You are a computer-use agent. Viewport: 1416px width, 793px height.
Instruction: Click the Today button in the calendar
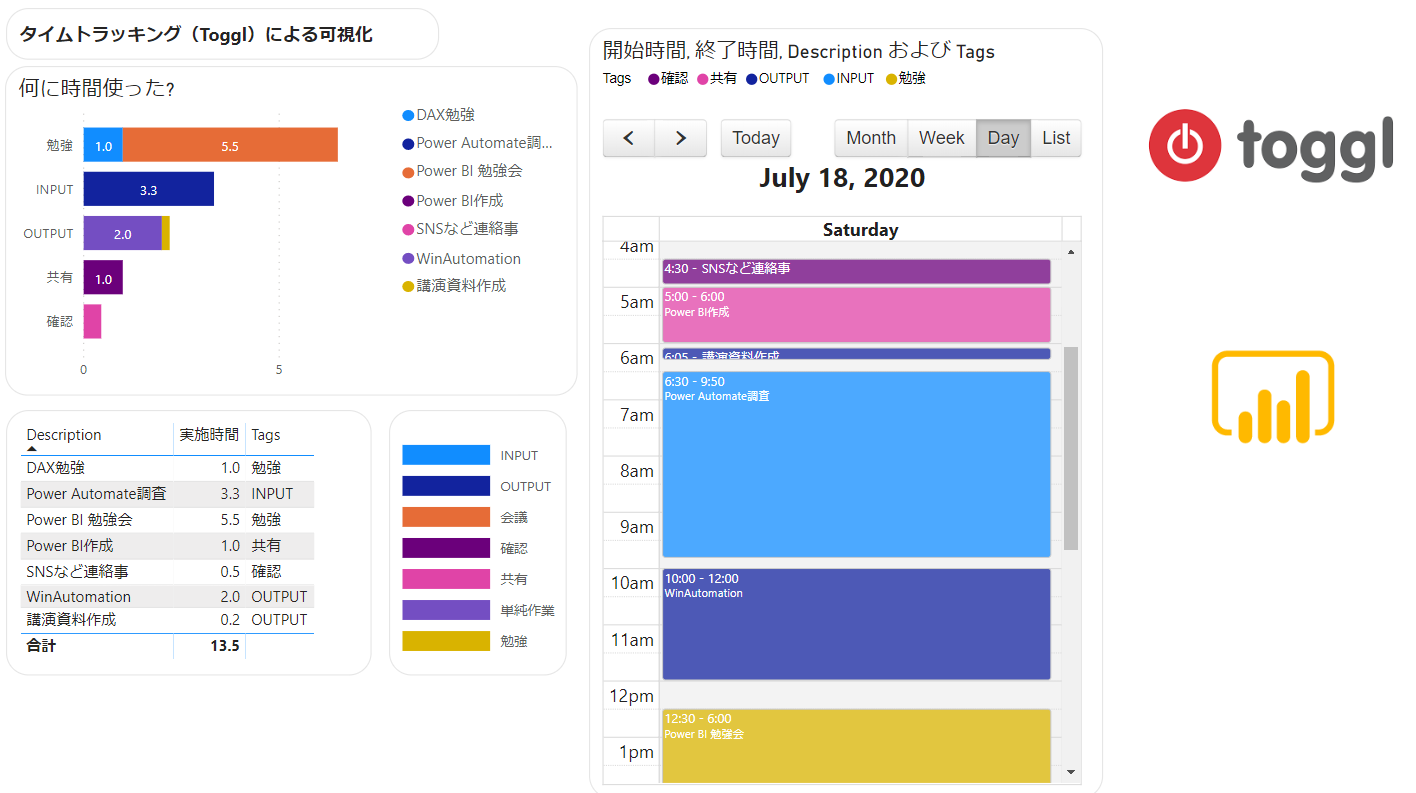tap(756, 138)
